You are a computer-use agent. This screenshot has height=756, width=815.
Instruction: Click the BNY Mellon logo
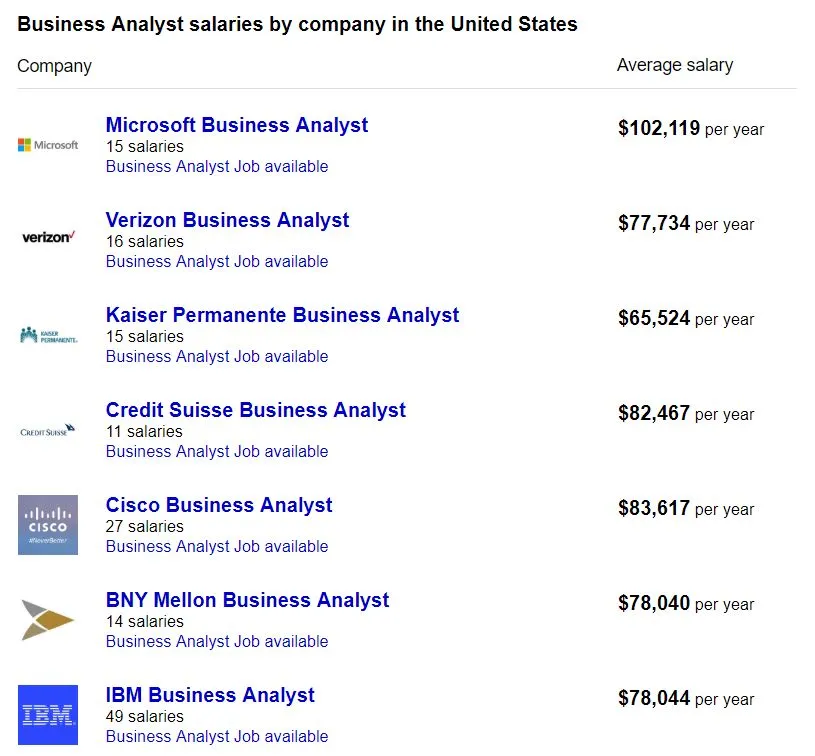[x=48, y=620]
